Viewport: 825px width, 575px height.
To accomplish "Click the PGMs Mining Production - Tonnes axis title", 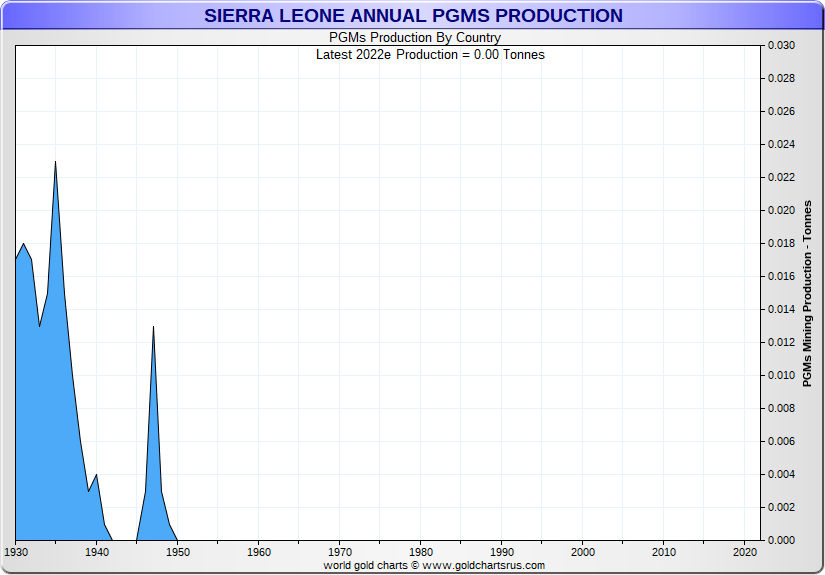I will click(808, 293).
